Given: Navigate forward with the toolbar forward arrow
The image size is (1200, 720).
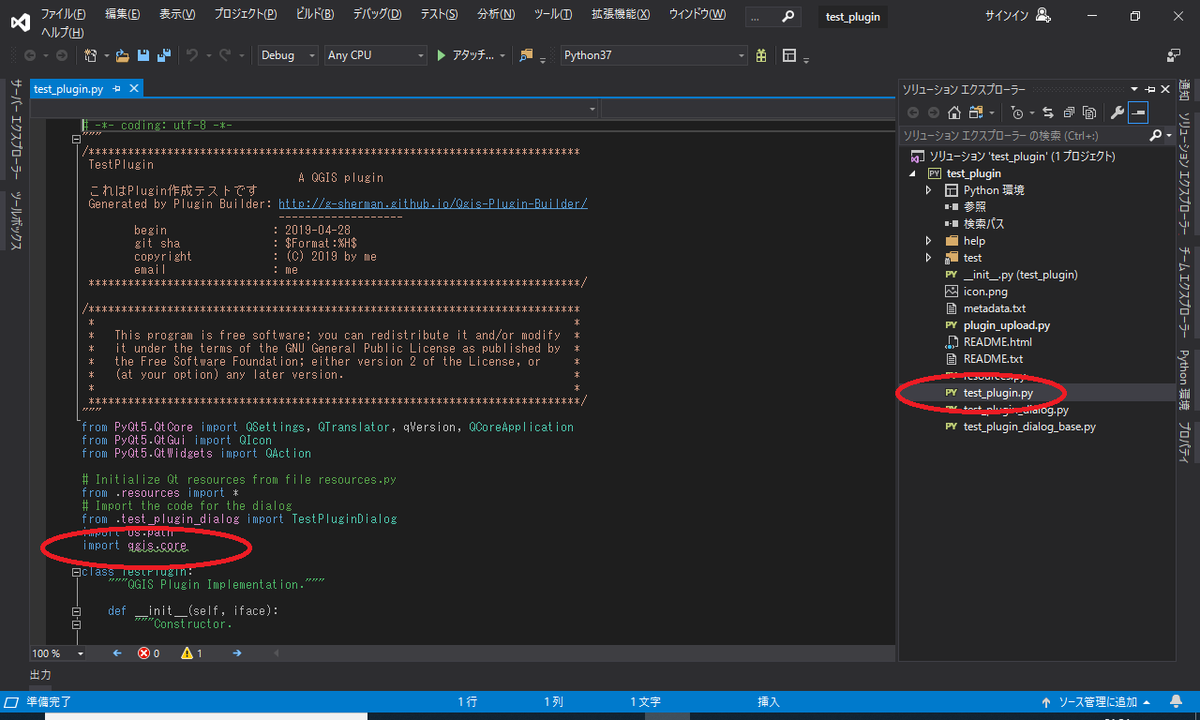Looking at the screenshot, I should pos(61,55).
